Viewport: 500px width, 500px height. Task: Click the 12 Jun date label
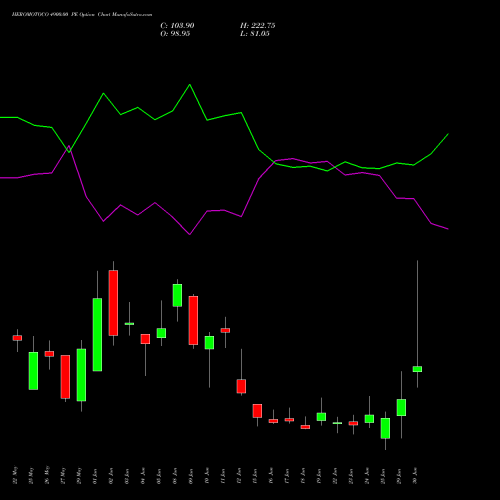tap(240, 476)
